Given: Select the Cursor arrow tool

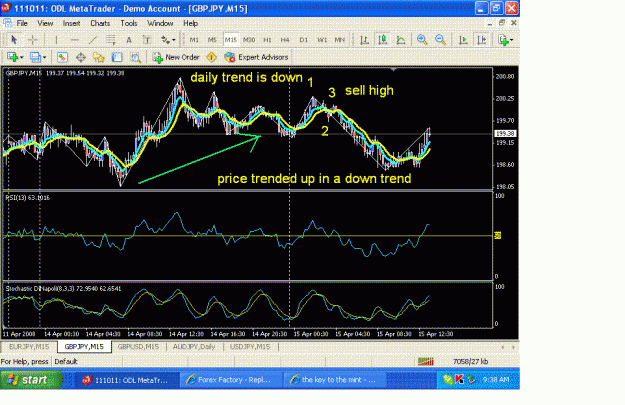Looking at the screenshot, I should pos(14,40).
